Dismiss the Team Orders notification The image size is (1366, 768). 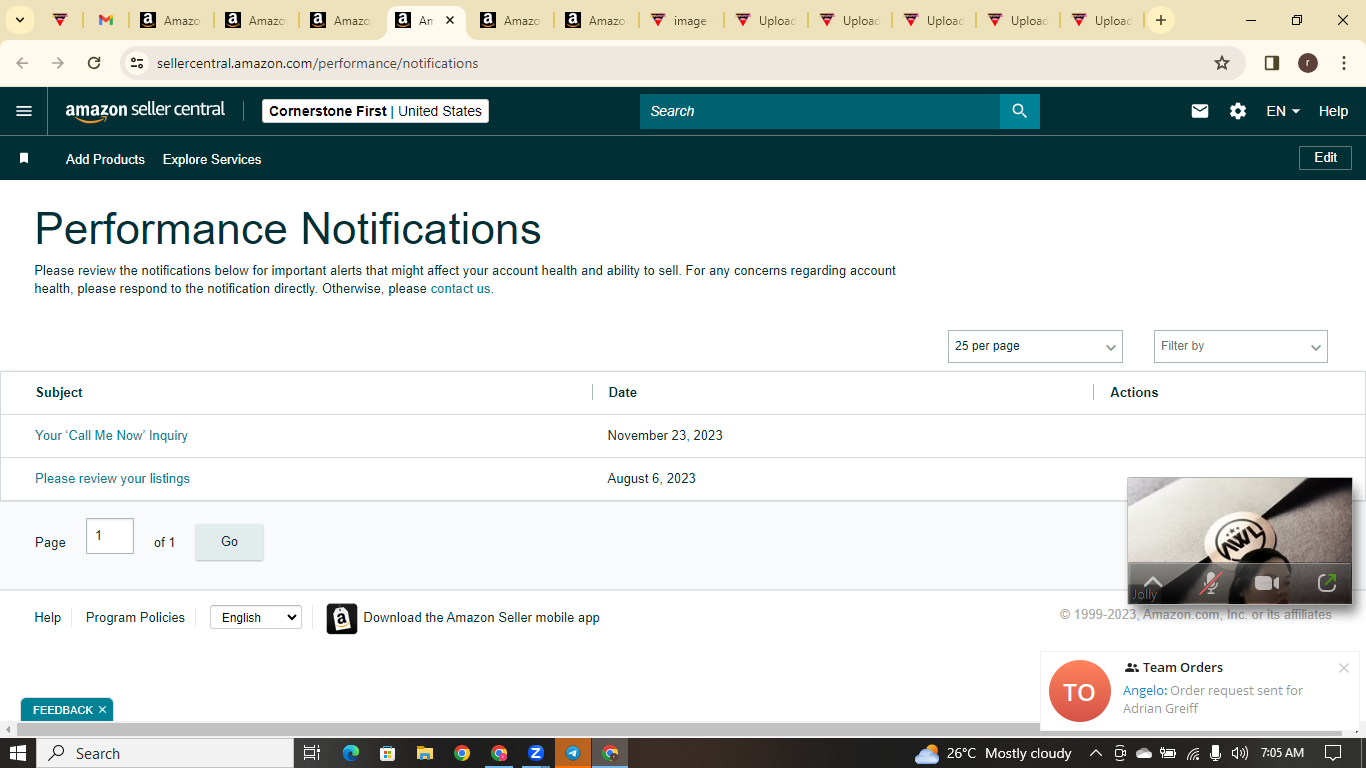[x=1344, y=668]
